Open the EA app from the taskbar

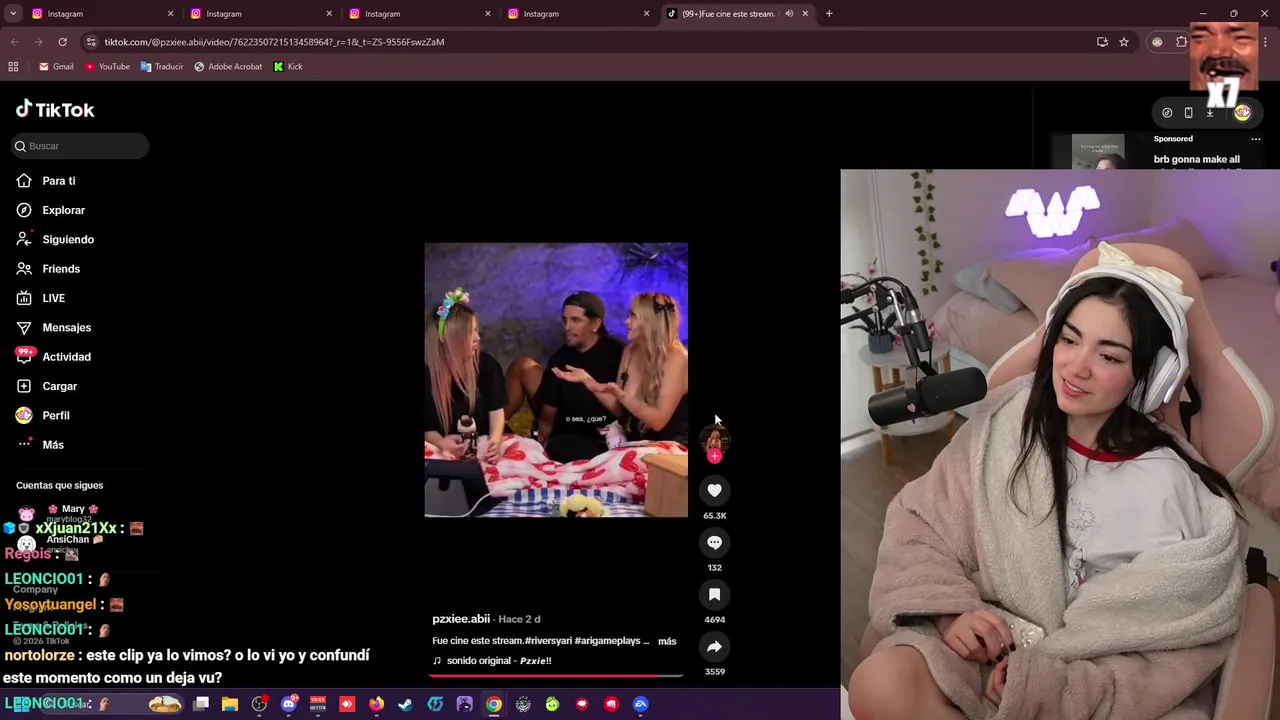pos(640,704)
